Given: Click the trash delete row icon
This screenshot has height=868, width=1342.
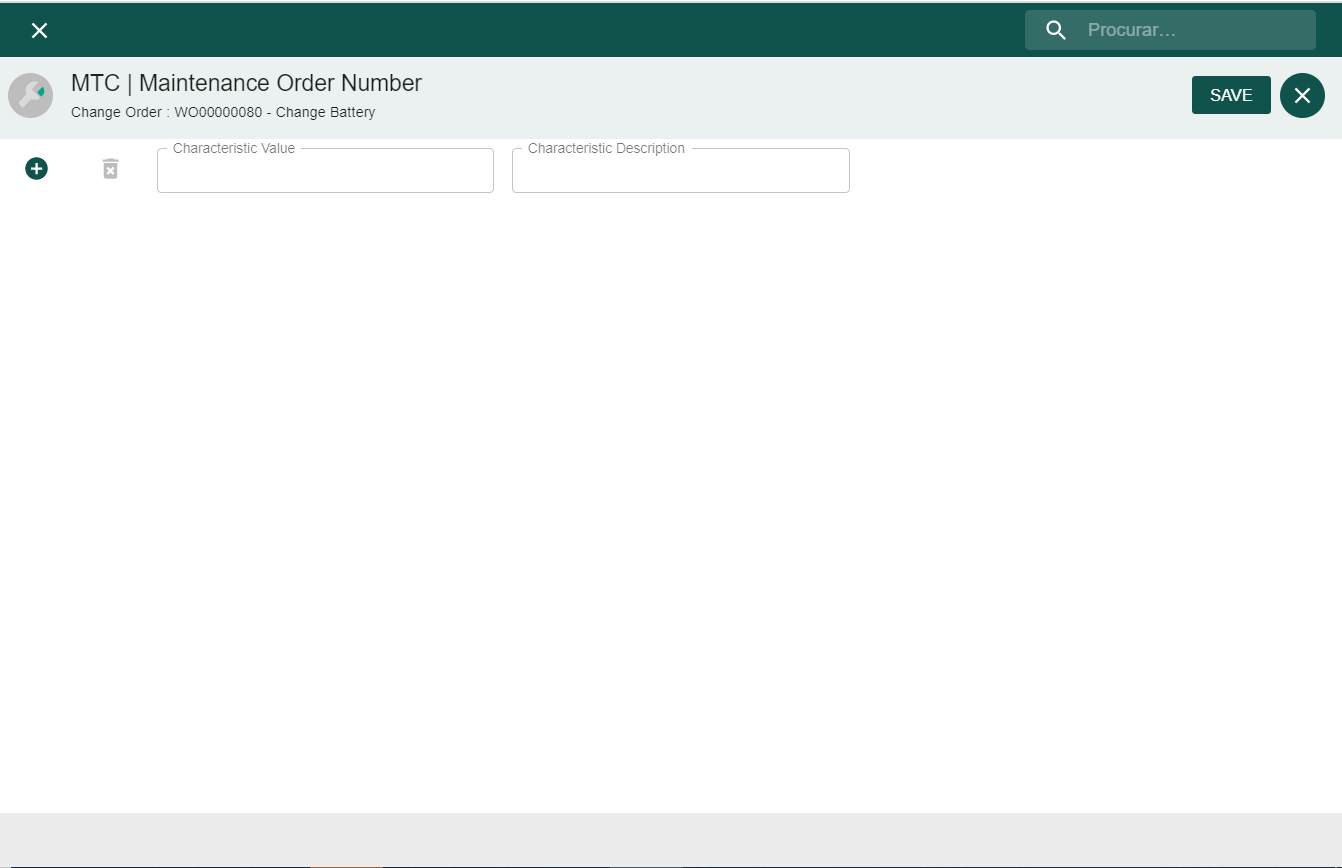Looking at the screenshot, I should point(111,169).
